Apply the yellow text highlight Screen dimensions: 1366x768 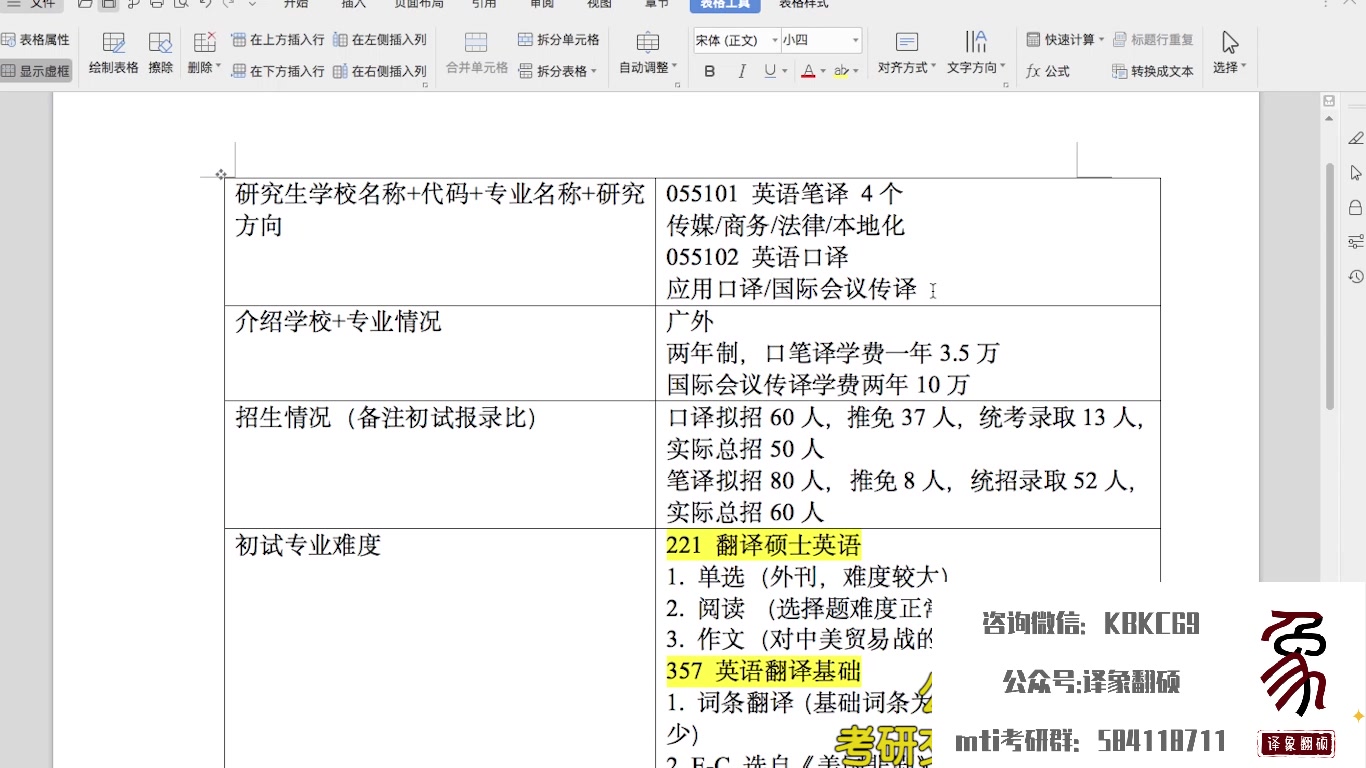841,71
